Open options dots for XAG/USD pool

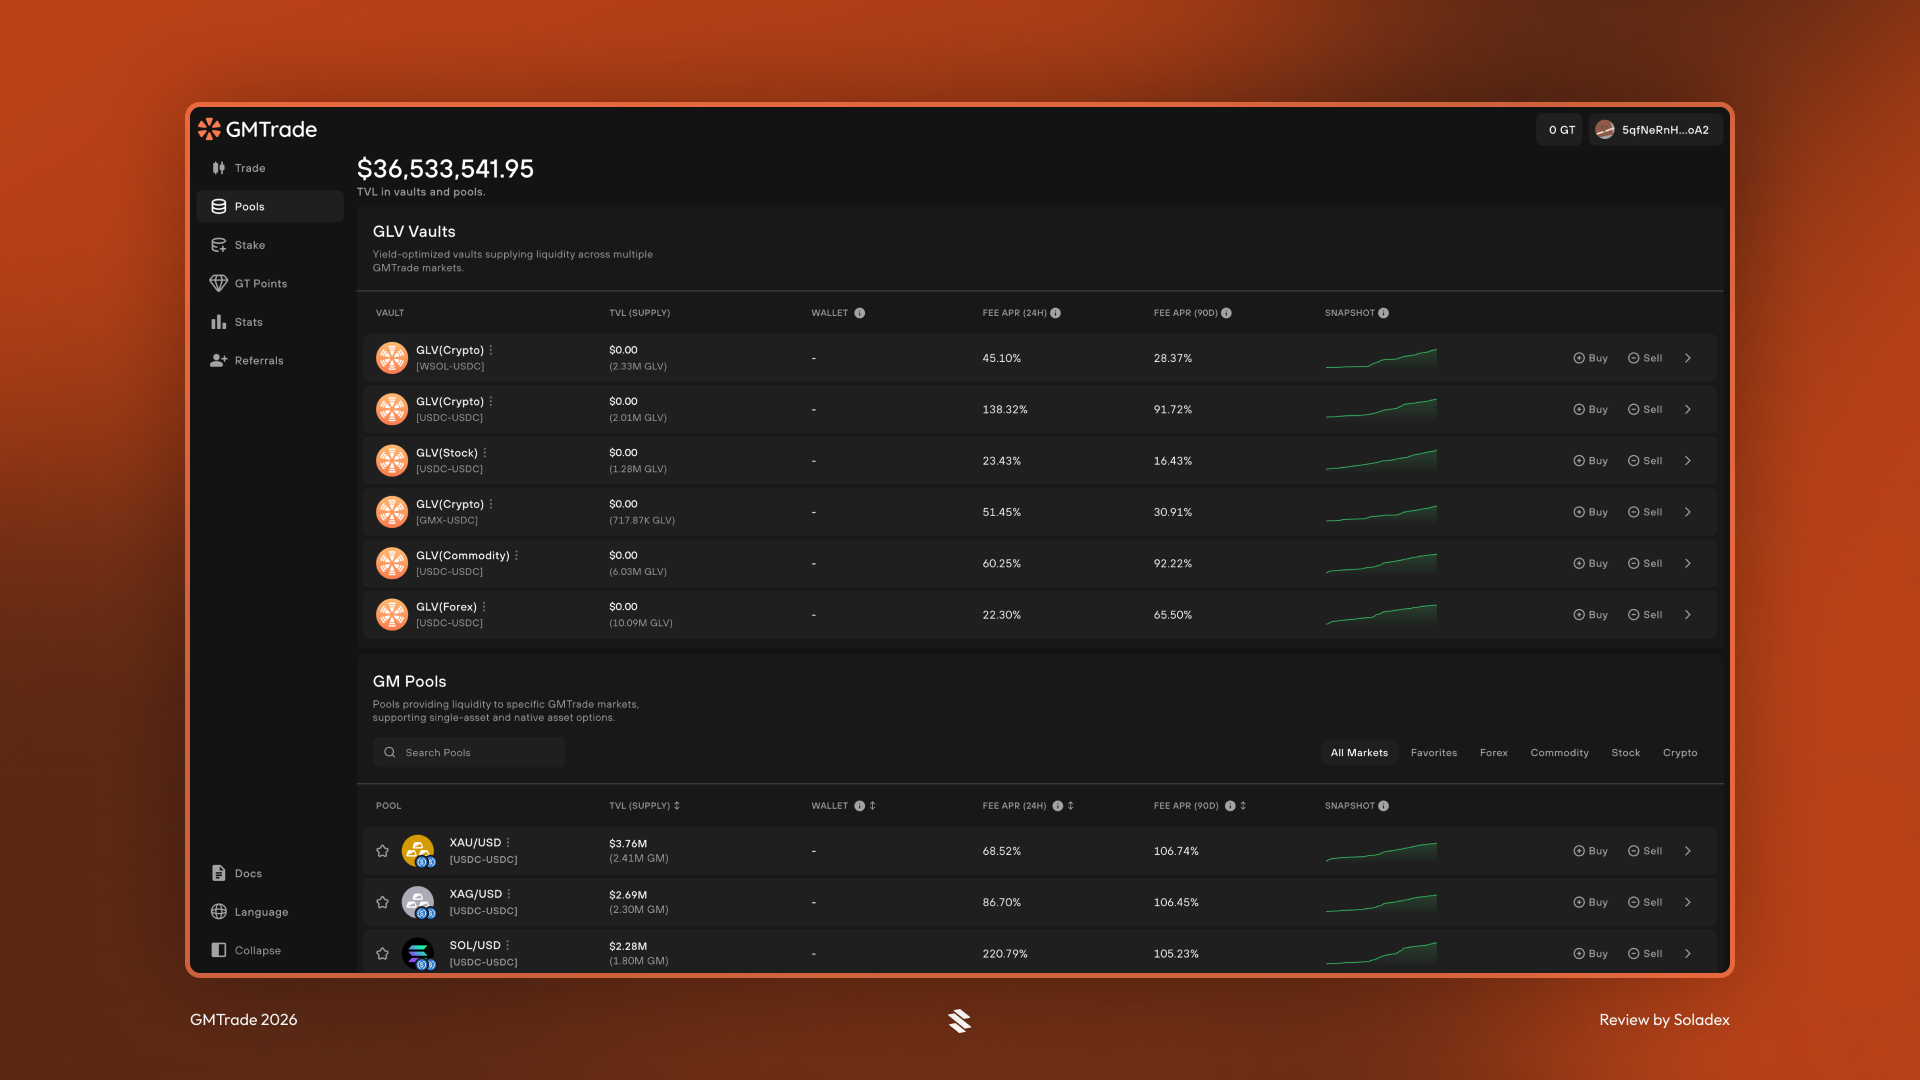pyautogui.click(x=509, y=894)
